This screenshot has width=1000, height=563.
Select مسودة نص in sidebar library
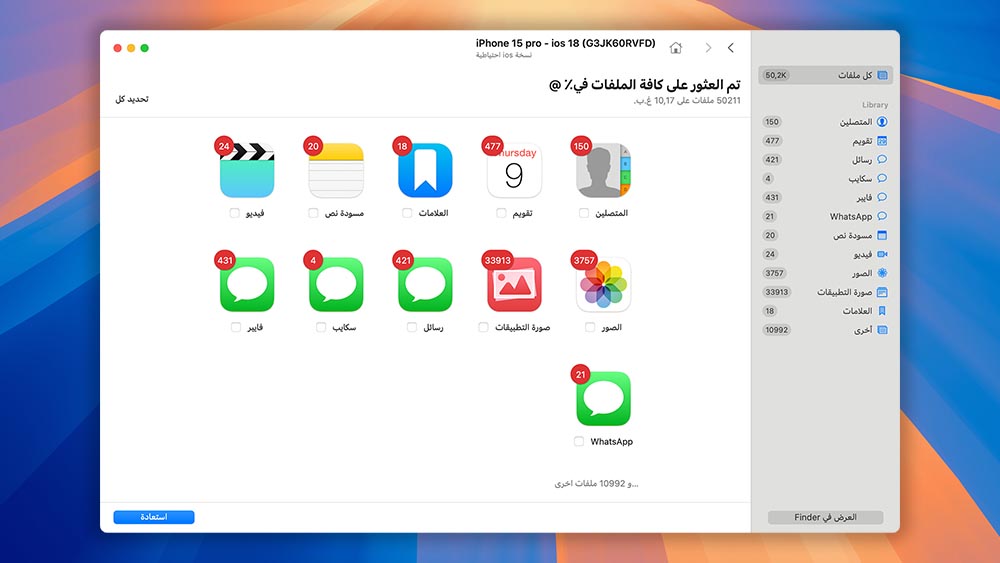click(x=825, y=235)
